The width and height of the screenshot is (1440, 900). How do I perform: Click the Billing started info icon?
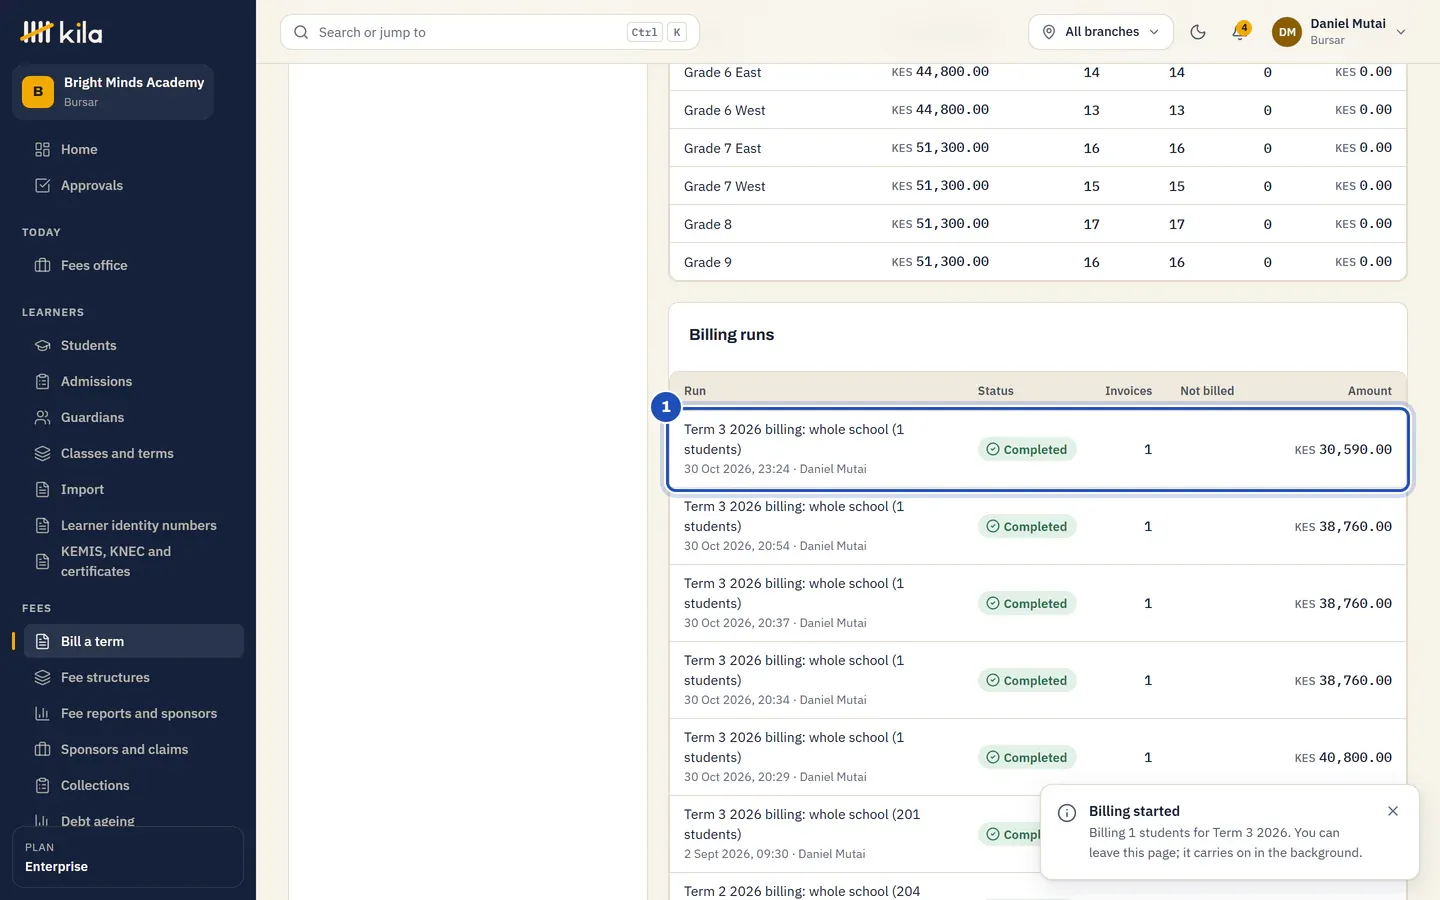[x=1067, y=813]
